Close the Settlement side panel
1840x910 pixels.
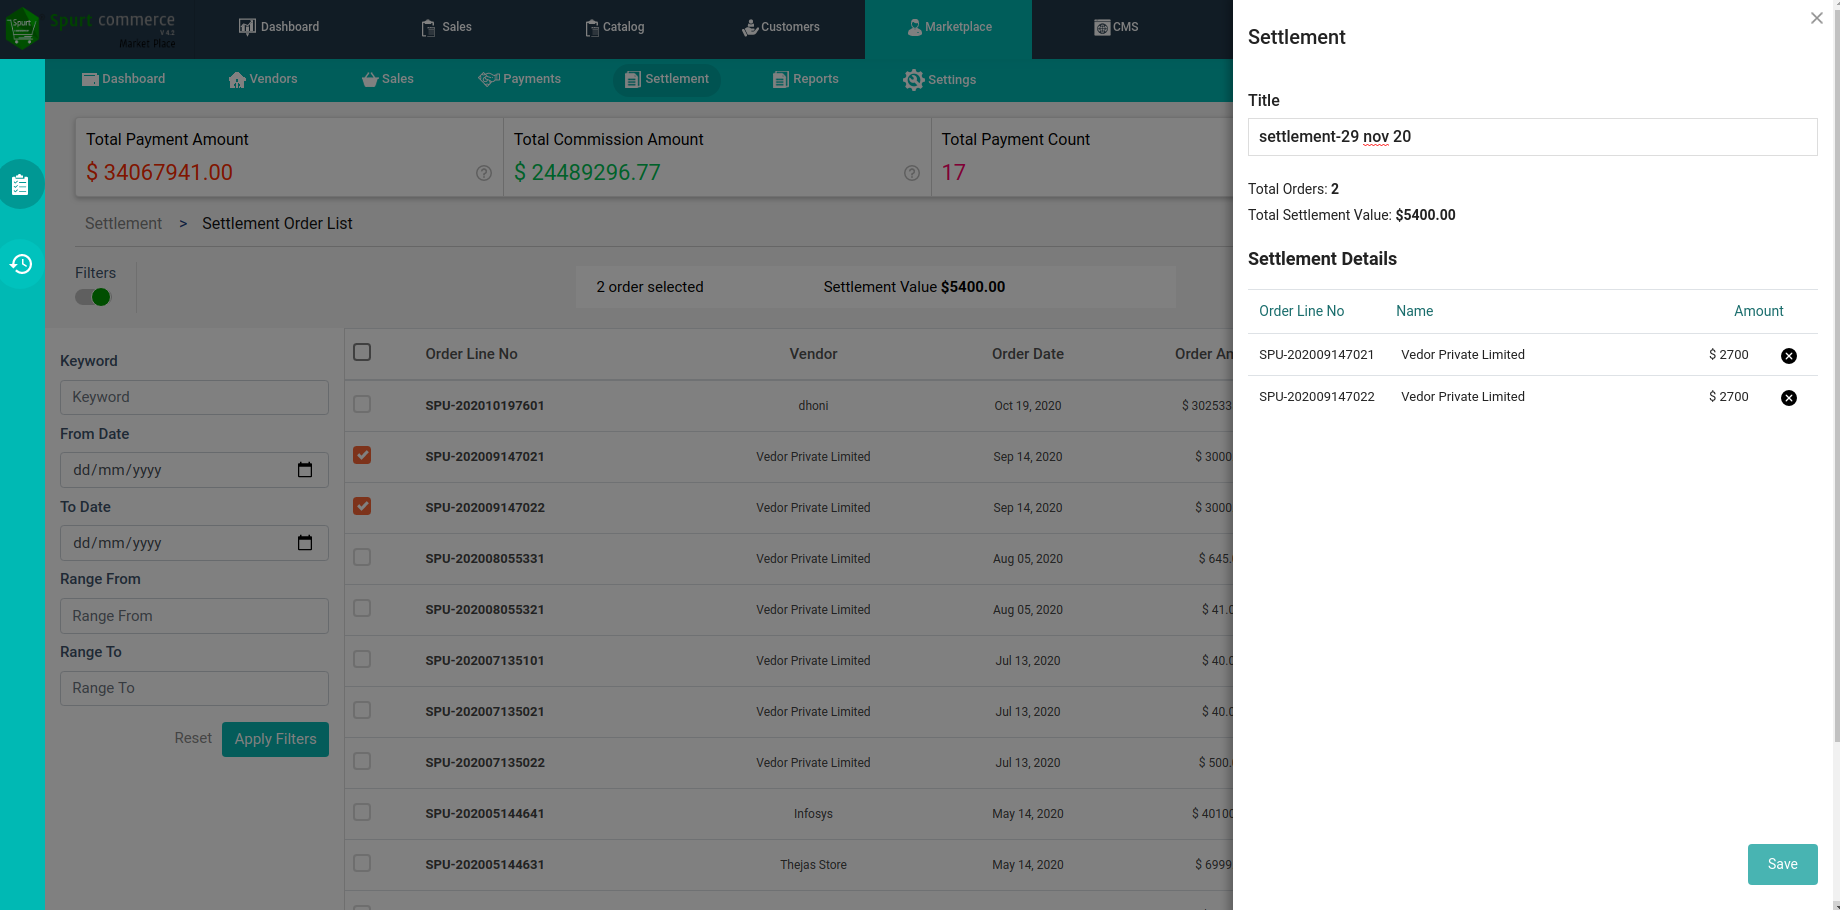coord(1817,18)
